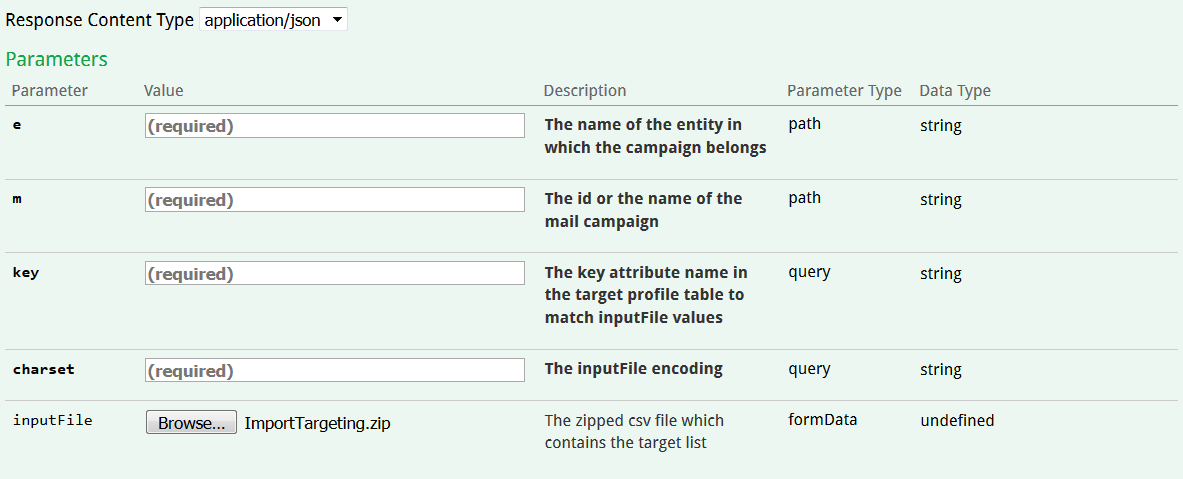The image size is (1183, 479).
Task: Click the 'The inputFile encoding' description
Action: coord(633,369)
